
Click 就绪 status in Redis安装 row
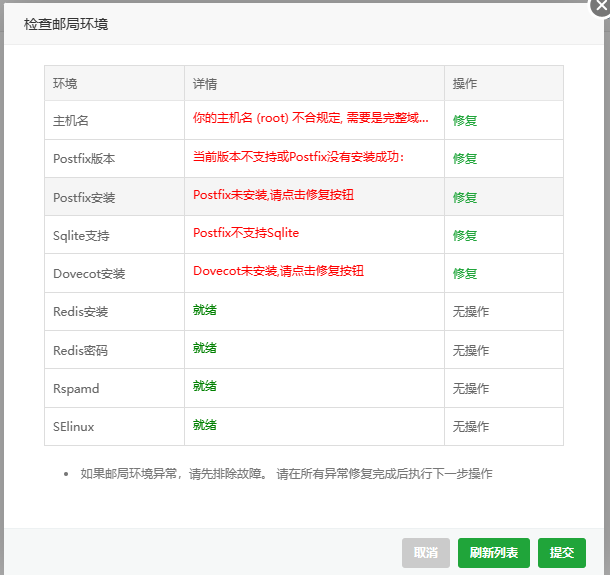coord(205,310)
